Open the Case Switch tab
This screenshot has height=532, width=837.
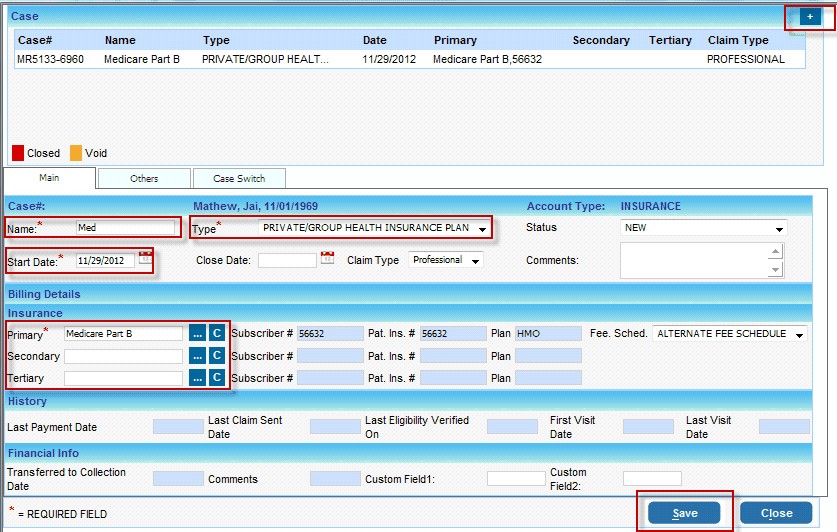tap(239, 179)
